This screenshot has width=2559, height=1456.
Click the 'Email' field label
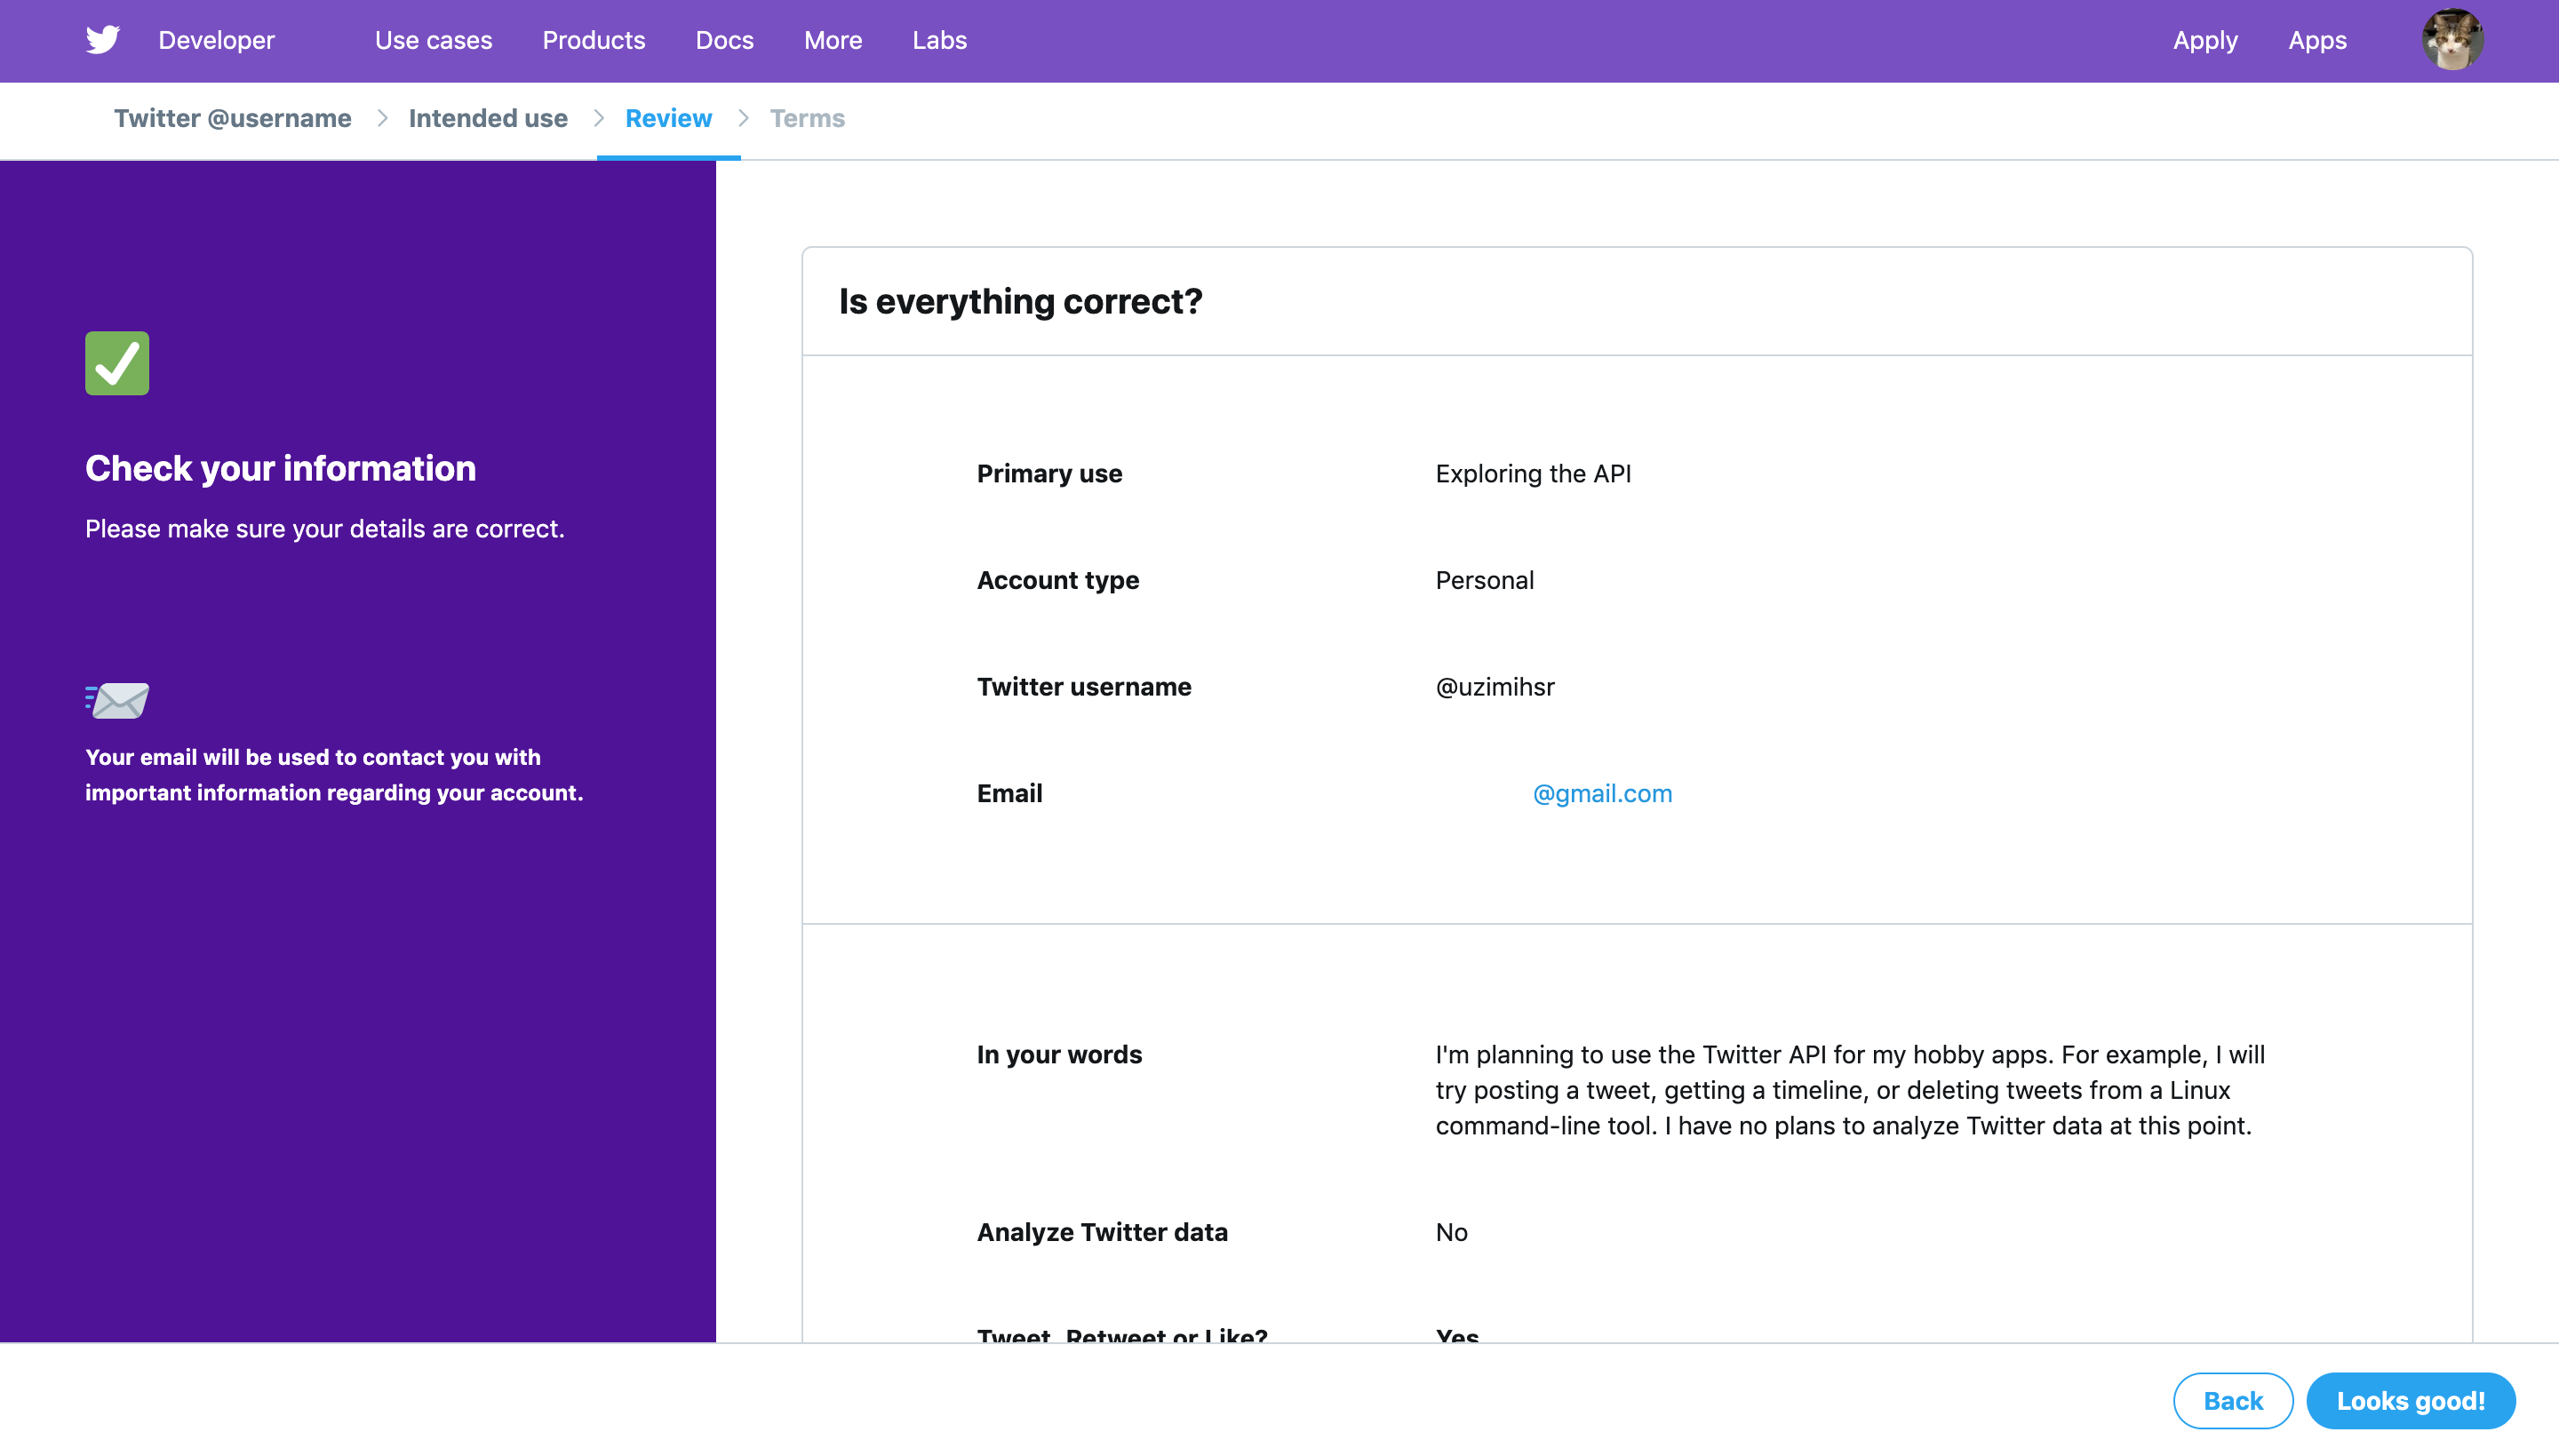(1009, 793)
